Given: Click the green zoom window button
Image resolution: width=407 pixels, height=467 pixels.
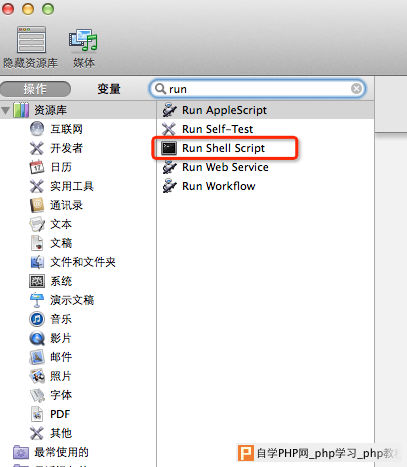Looking at the screenshot, I should (48, 9).
